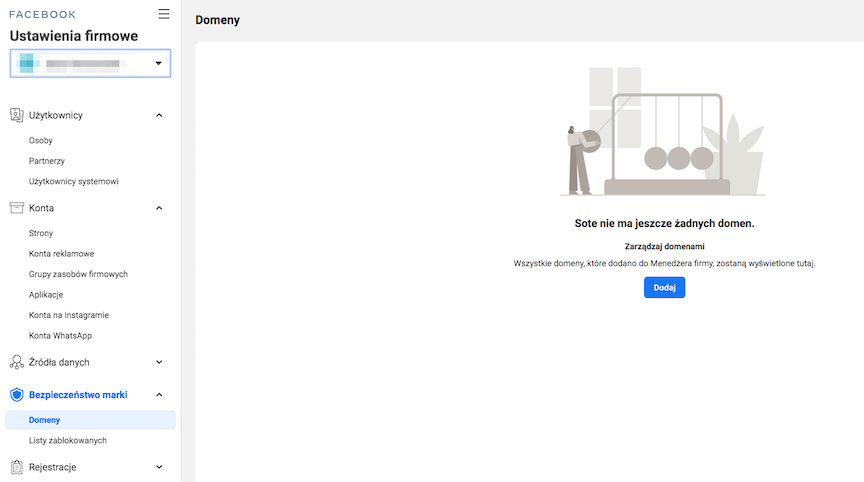Collapse the Bezpieczeństwo marki chevron
This screenshot has height=482, width=864.
159,395
